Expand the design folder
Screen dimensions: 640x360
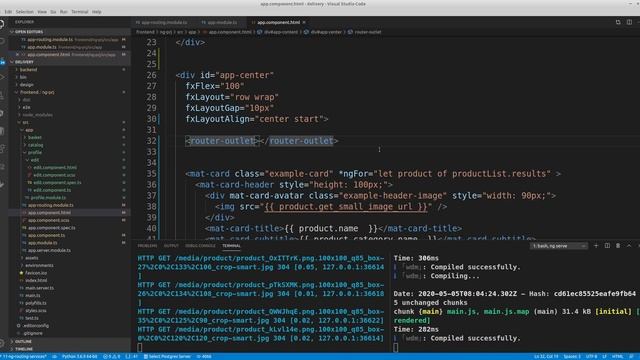27,85
